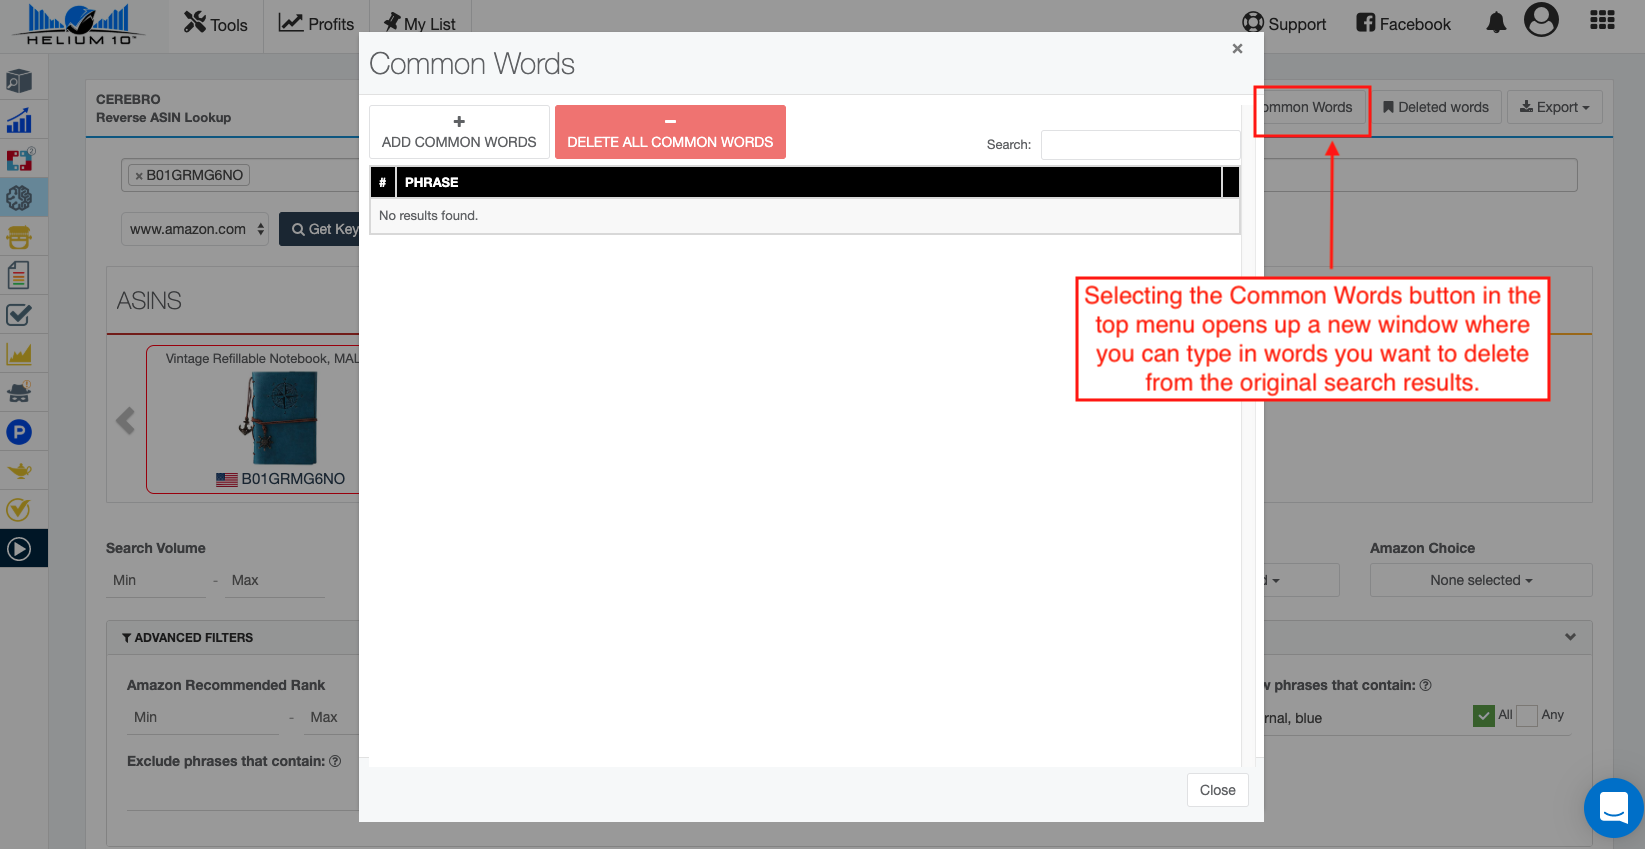The width and height of the screenshot is (1645, 849).
Task: Click the blue P icon in sidebar
Action: [x=19, y=432]
